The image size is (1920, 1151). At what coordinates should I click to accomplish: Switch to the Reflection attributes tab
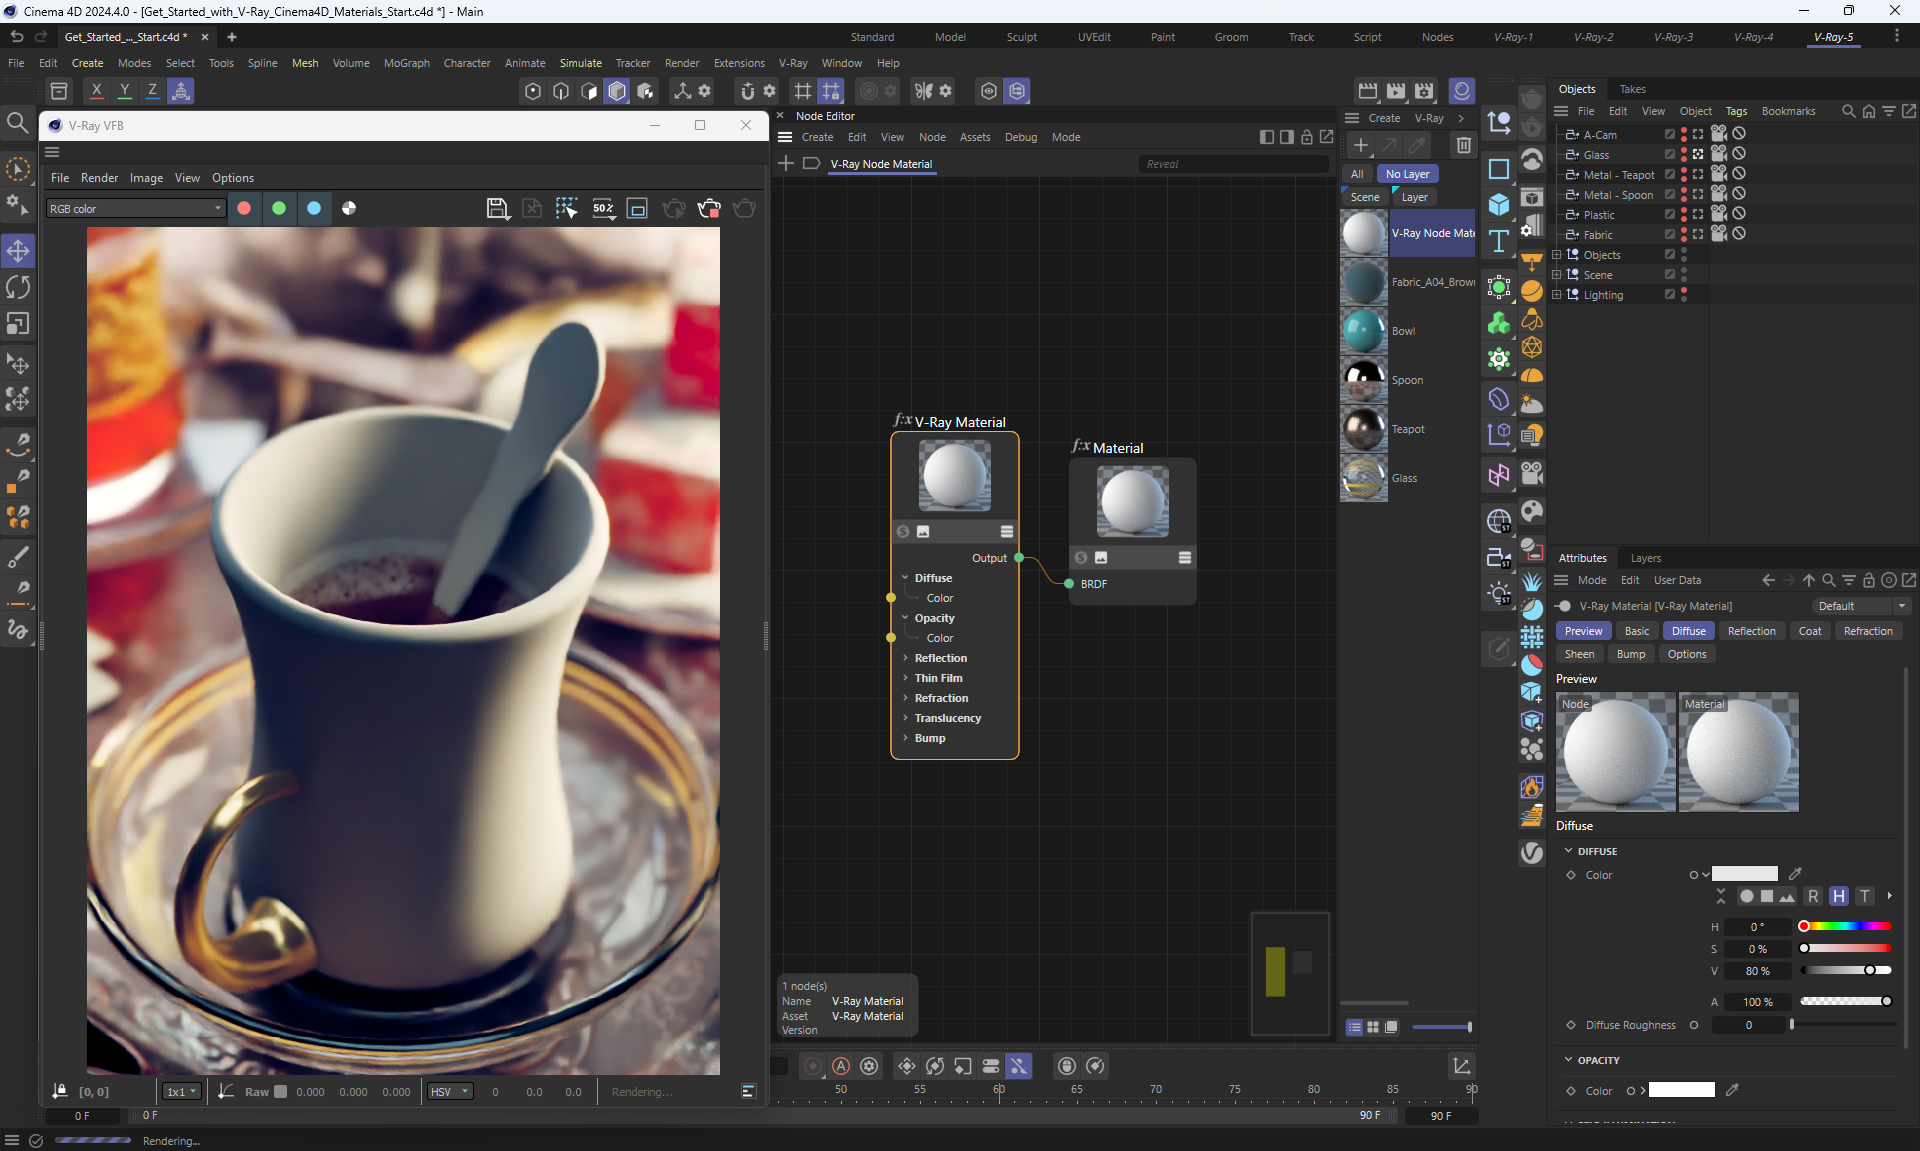pyautogui.click(x=1751, y=631)
